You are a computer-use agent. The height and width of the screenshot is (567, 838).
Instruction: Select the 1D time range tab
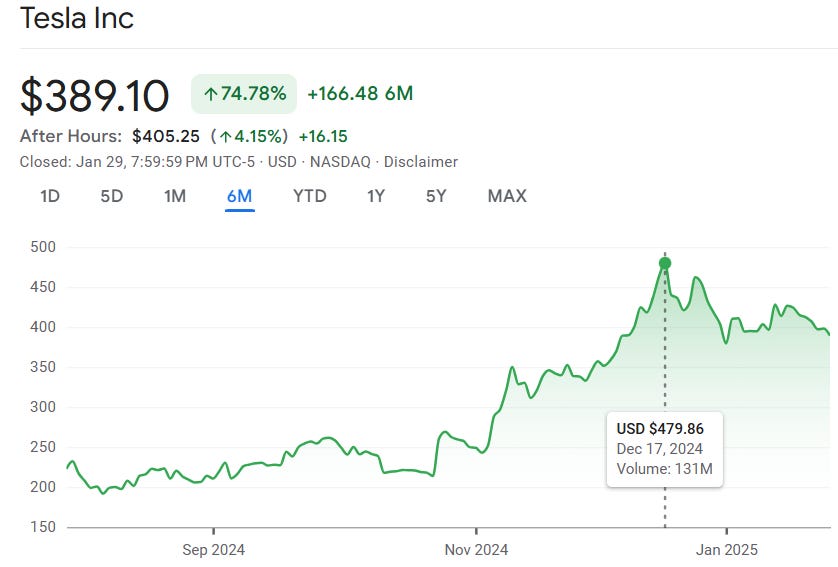point(50,196)
